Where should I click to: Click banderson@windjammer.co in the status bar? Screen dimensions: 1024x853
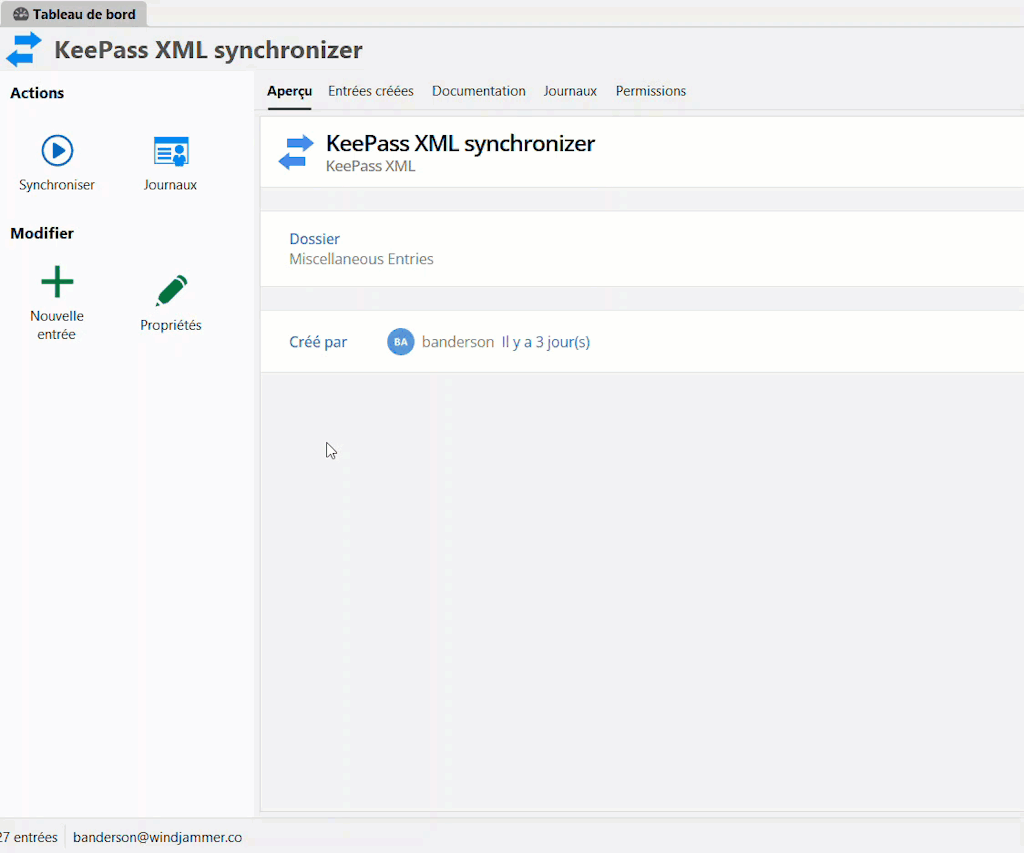[x=157, y=837]
